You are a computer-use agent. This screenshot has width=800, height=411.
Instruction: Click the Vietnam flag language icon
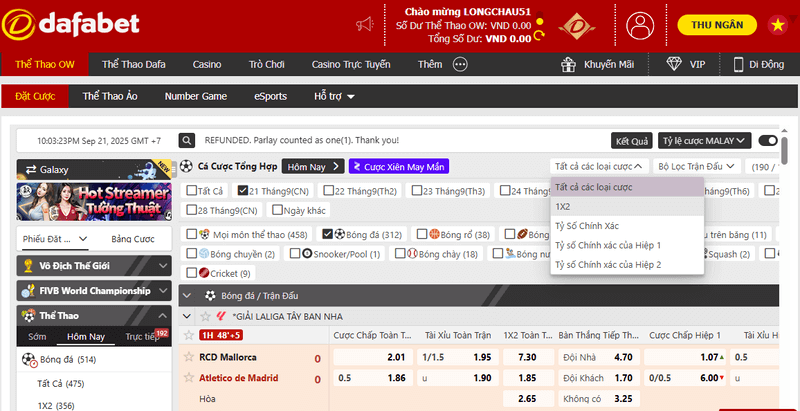click(777, 24)
